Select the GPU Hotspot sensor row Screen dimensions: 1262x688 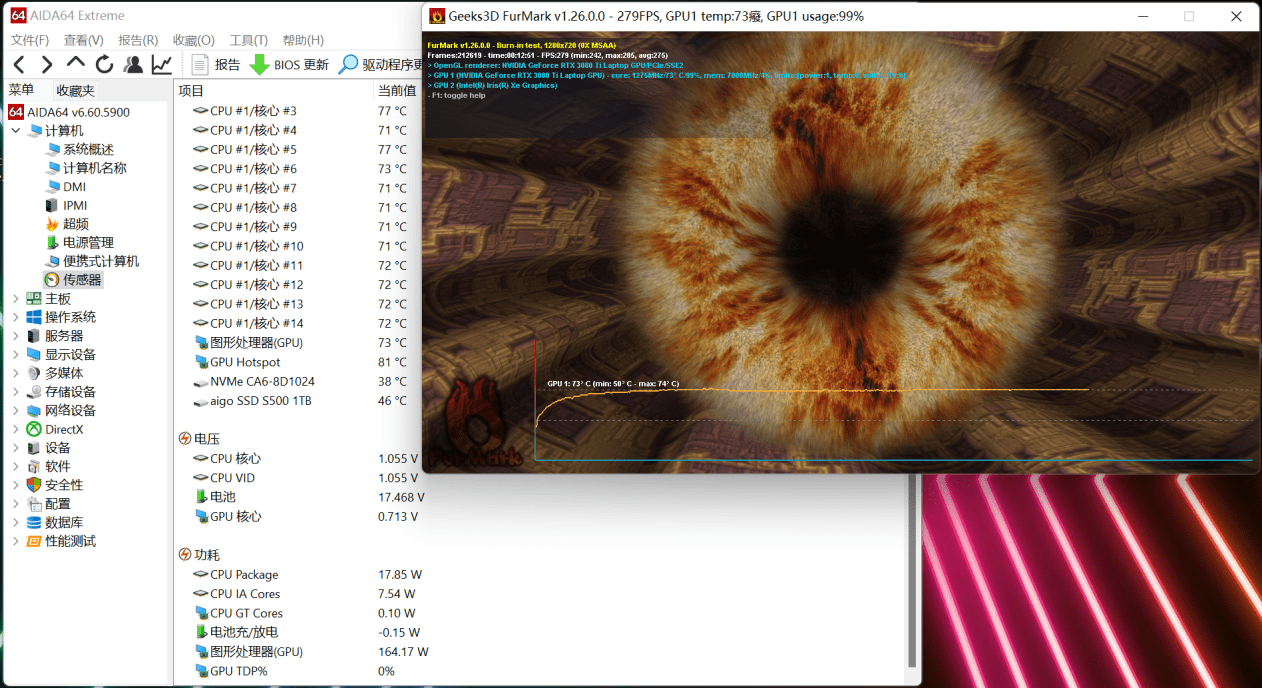pos(246,361)
